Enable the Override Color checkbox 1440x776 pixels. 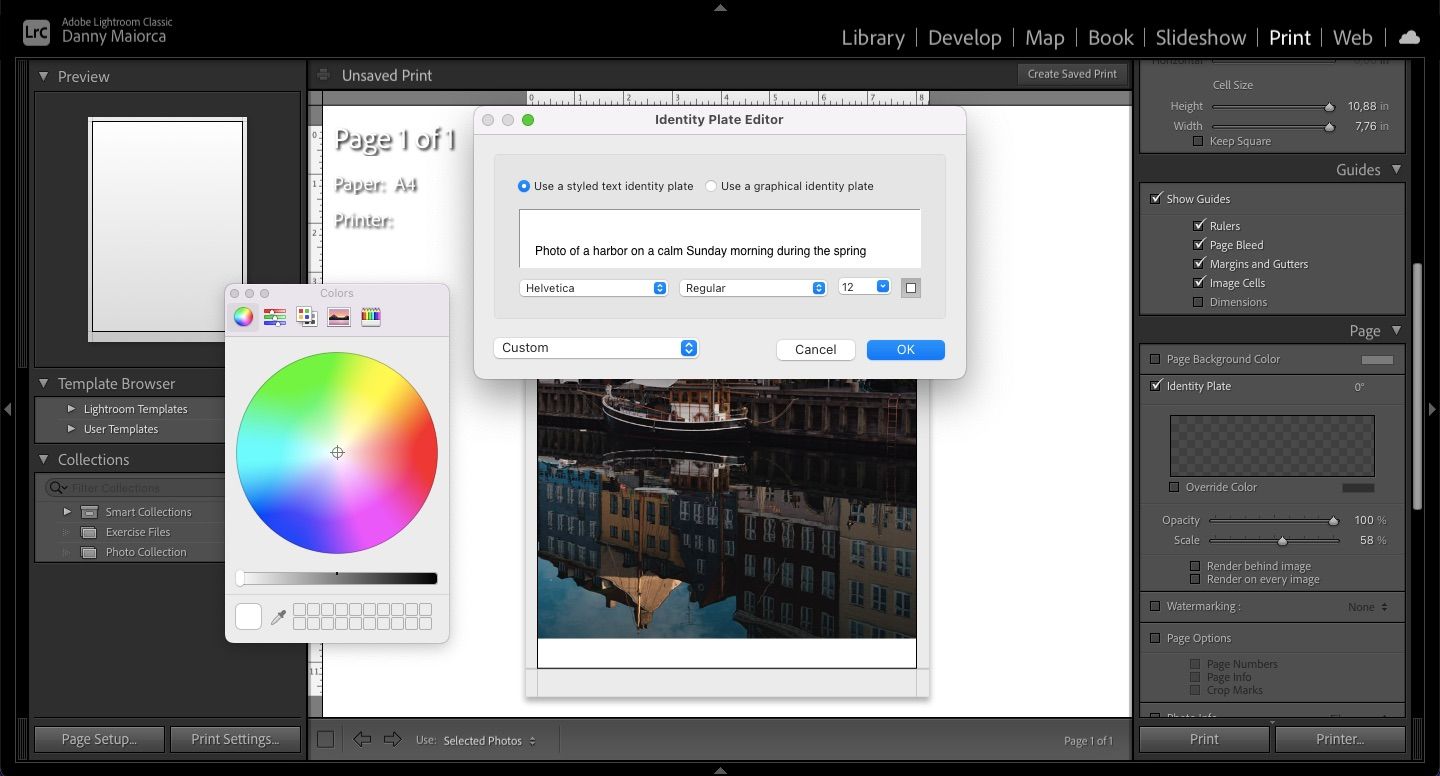pos(1175,487)
